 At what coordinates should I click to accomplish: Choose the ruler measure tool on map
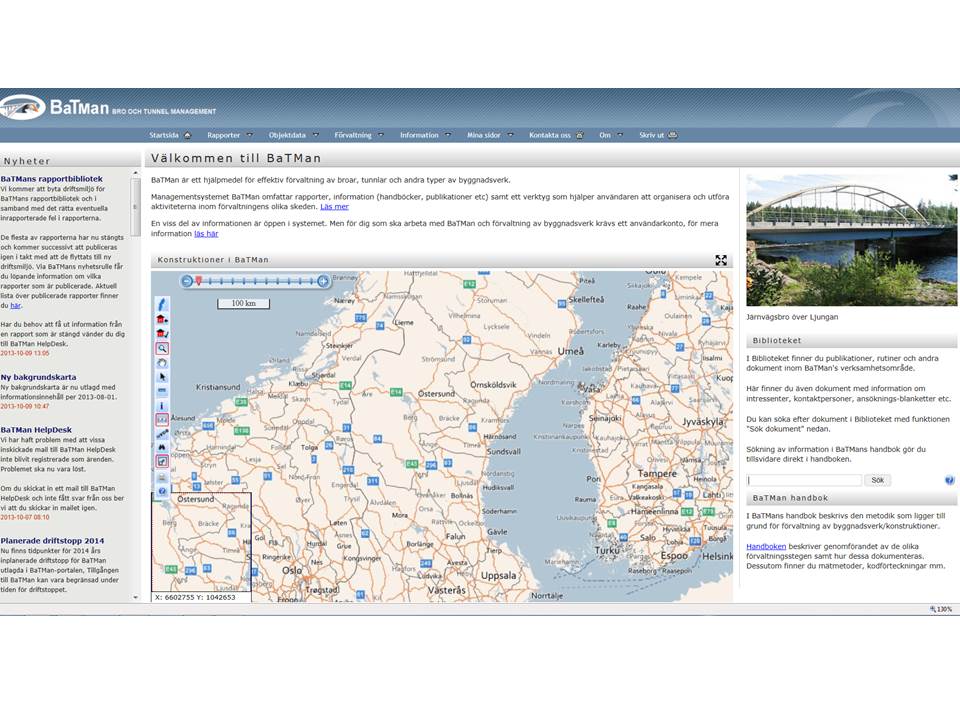click(162, 434)
